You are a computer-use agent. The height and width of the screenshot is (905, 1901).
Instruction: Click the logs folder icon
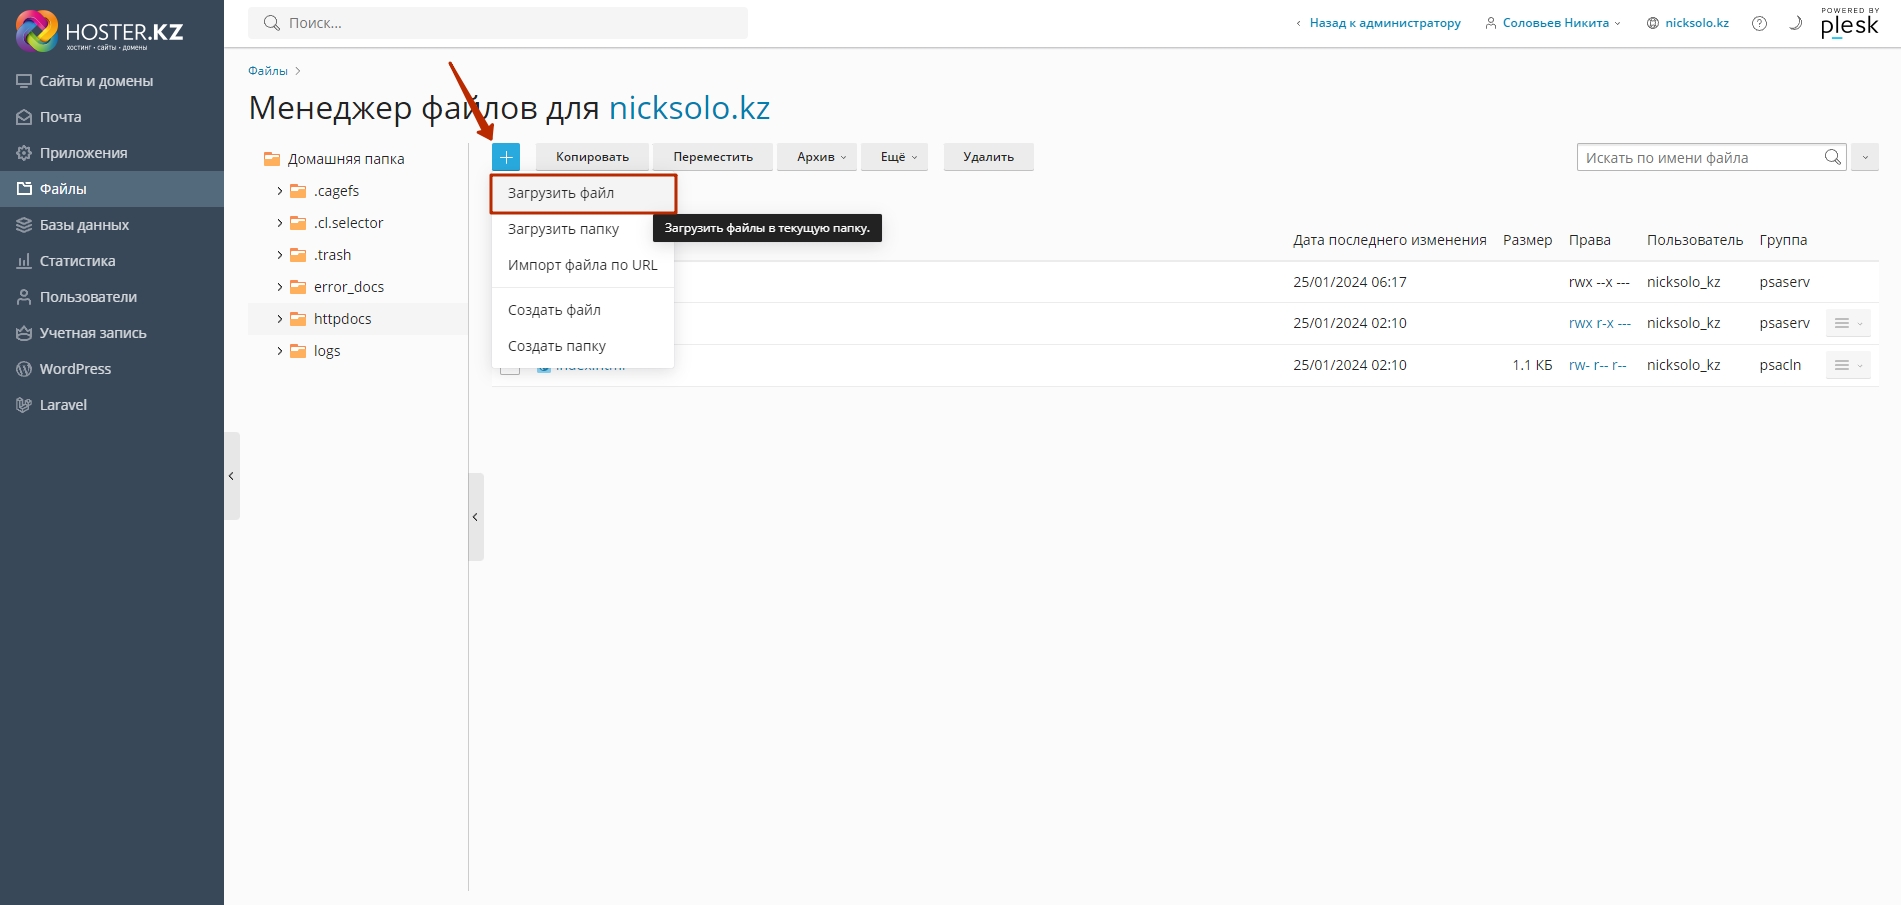click(298, 351)
